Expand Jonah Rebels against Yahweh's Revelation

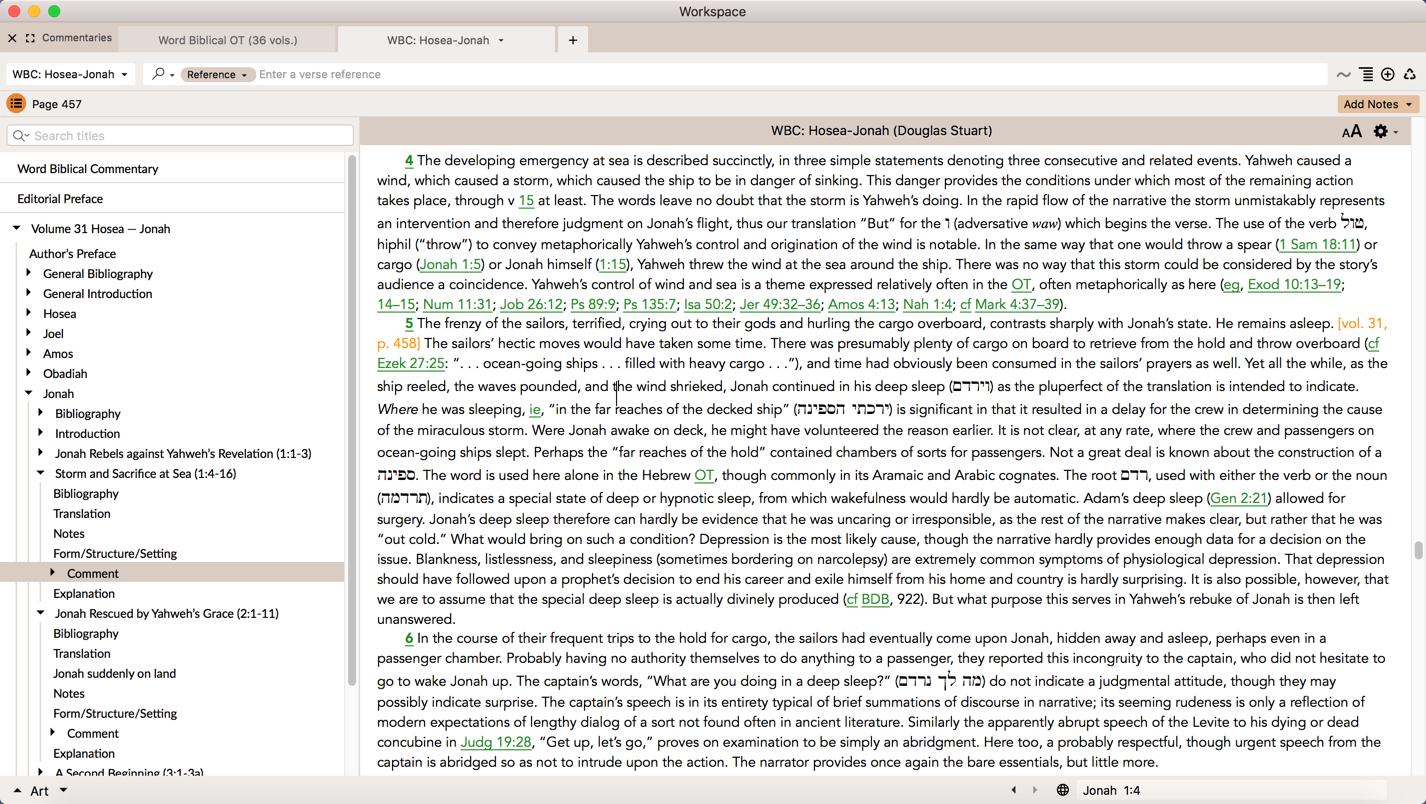click(41, 453)
